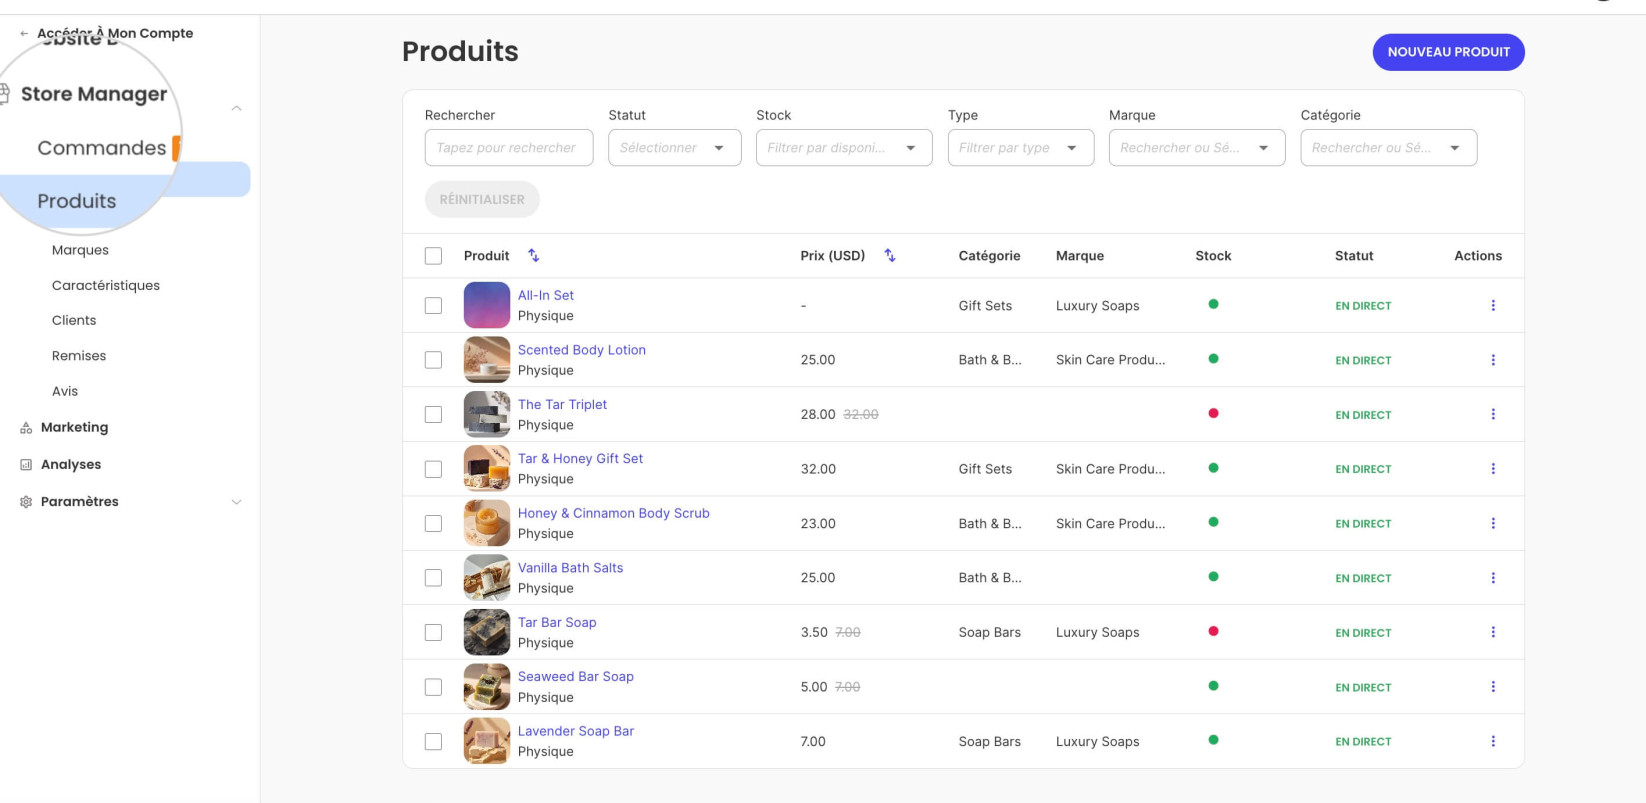Click The Tar Triplet thumbnail image

coord(487,414)
